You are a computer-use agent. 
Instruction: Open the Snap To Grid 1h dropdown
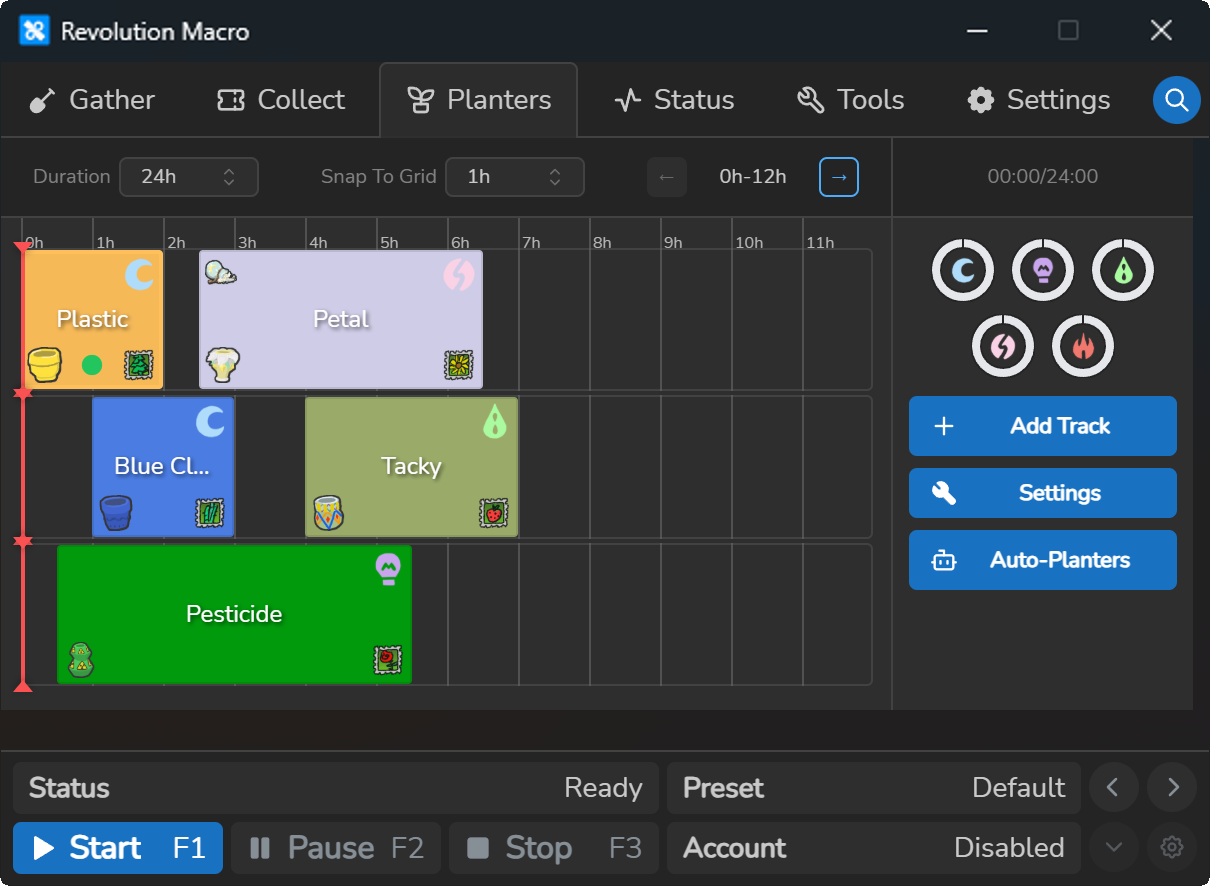click(515, 177)
